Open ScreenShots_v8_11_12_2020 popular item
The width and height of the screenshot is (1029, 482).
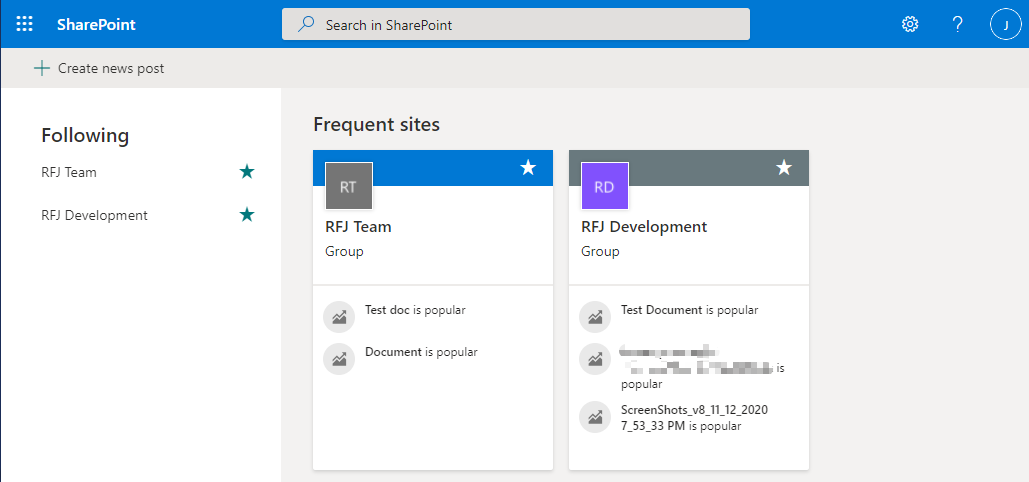(x=694, y=418)
